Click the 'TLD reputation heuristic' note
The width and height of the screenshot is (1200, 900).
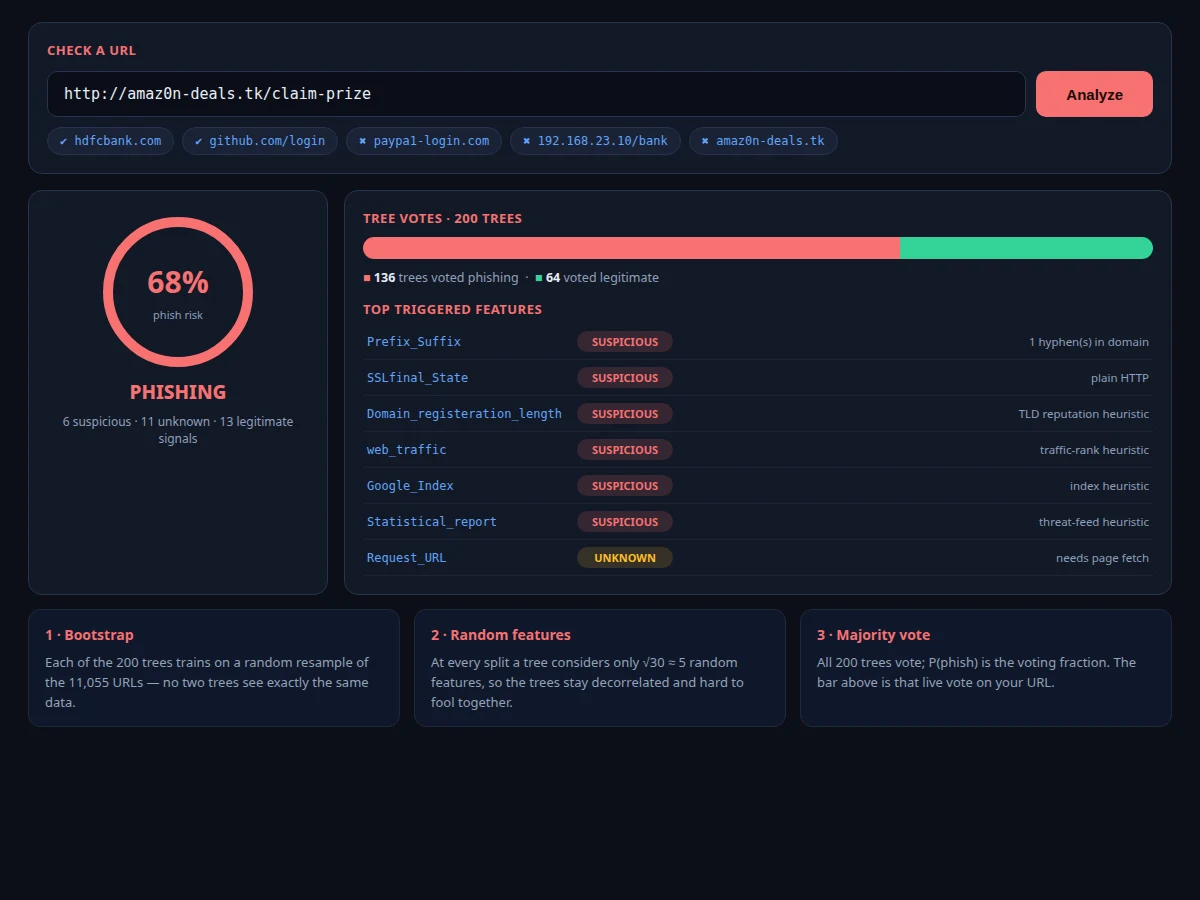(1084, 414)
